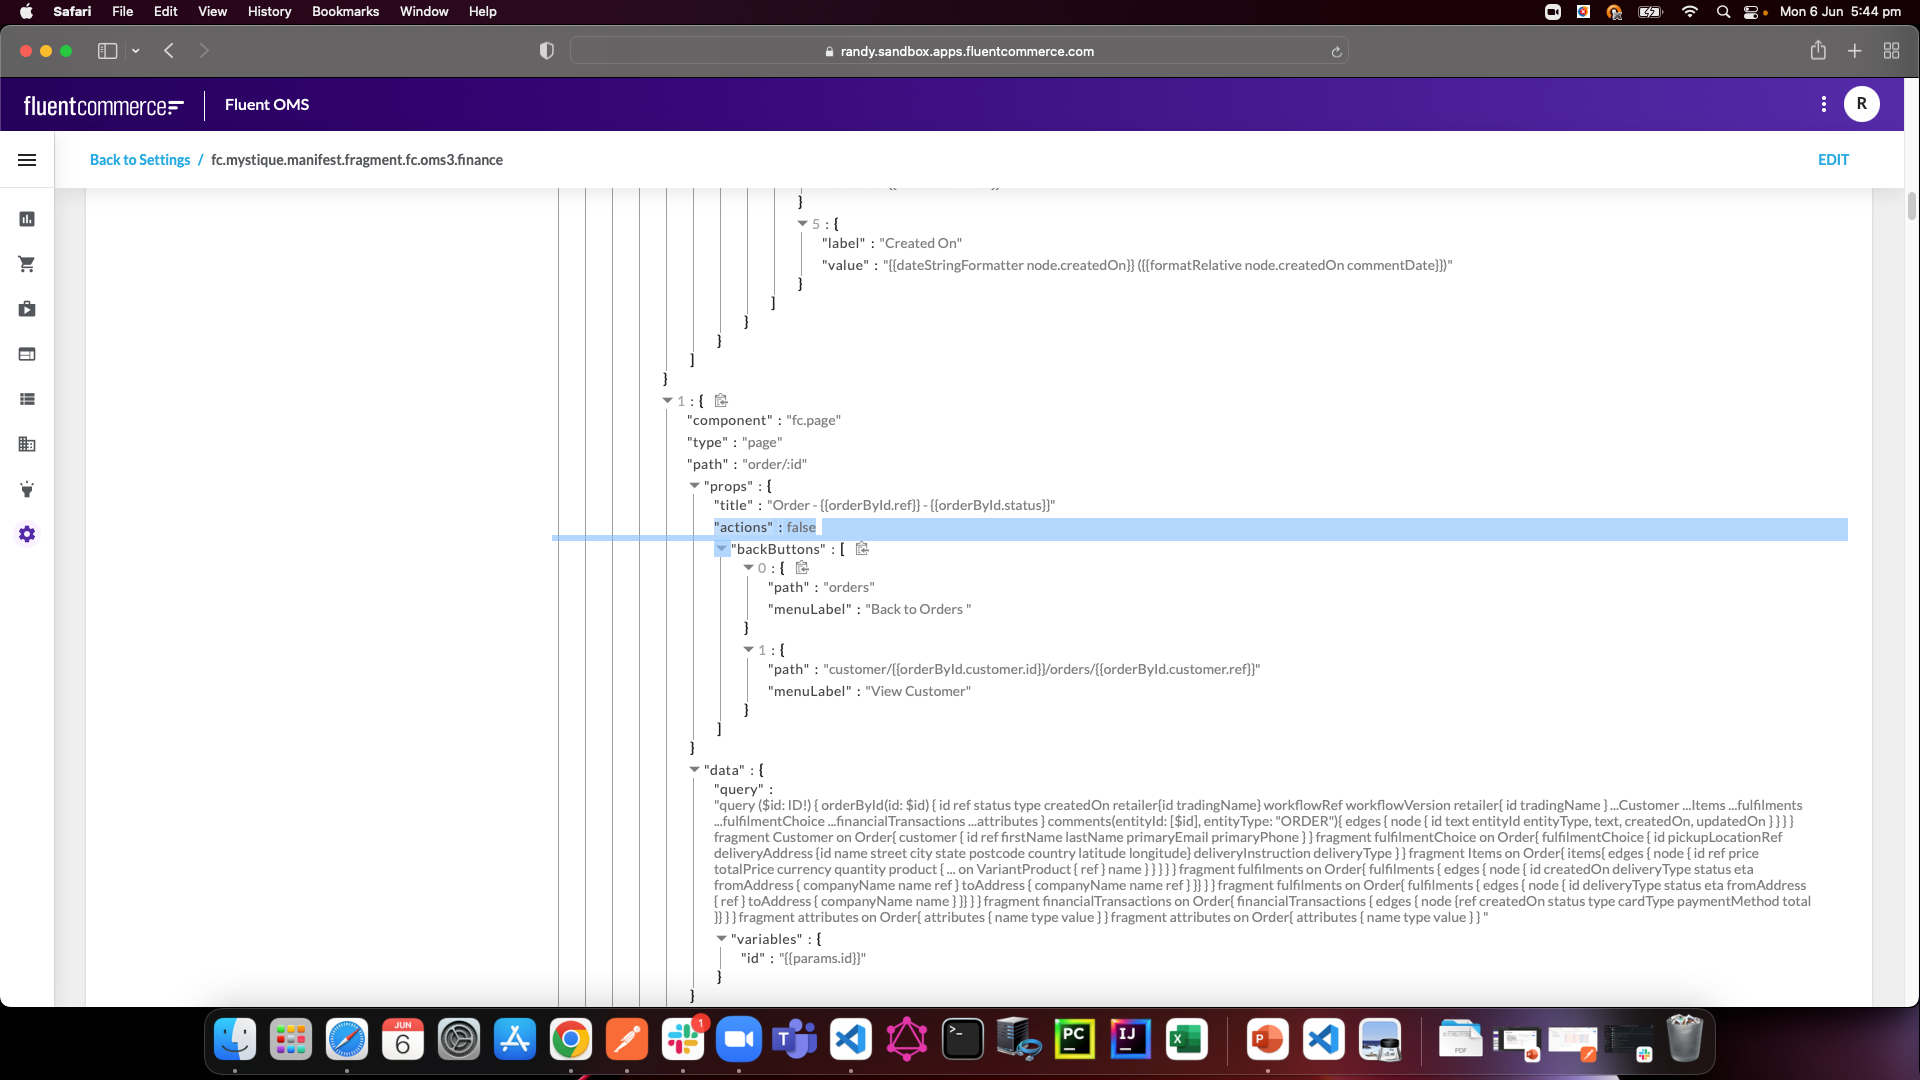This screenshot has height=1080, width=1920.
Task: Click the settings gear icon in sidebar
Action: coord(26,534)
